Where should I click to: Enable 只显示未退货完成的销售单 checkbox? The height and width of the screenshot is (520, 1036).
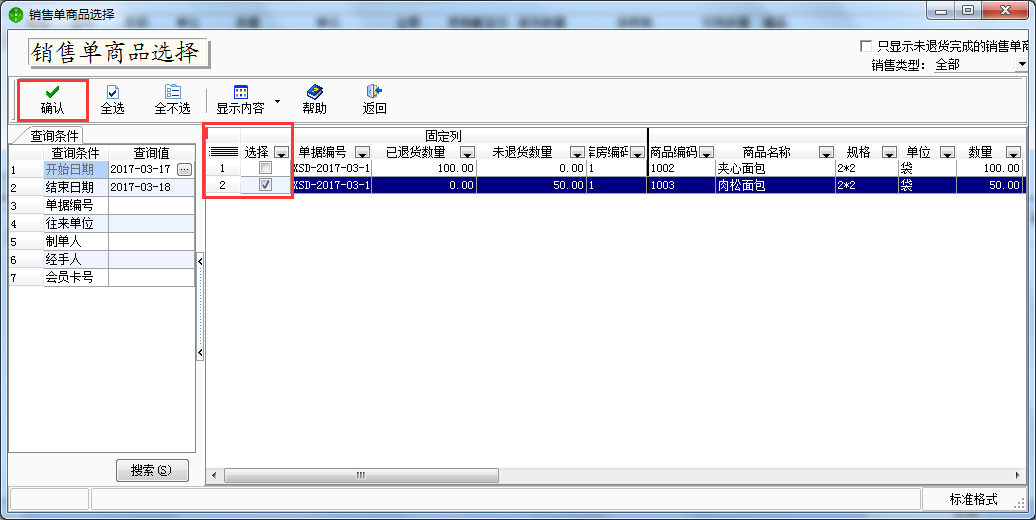click(866, 46)
